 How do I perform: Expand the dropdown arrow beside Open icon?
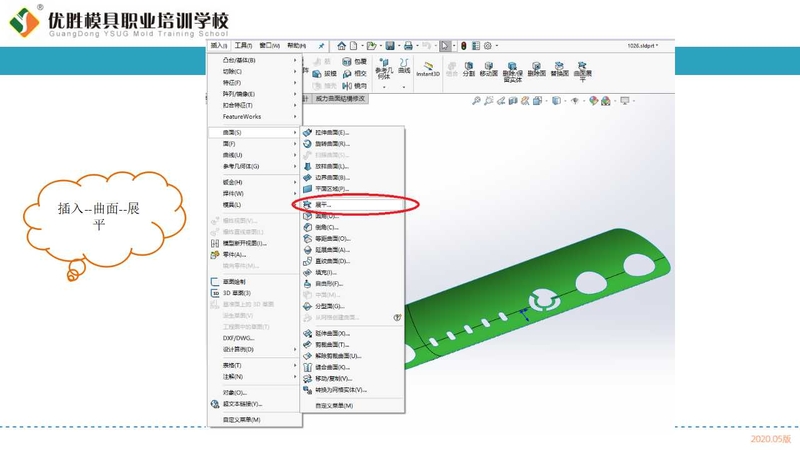[381, 46]
